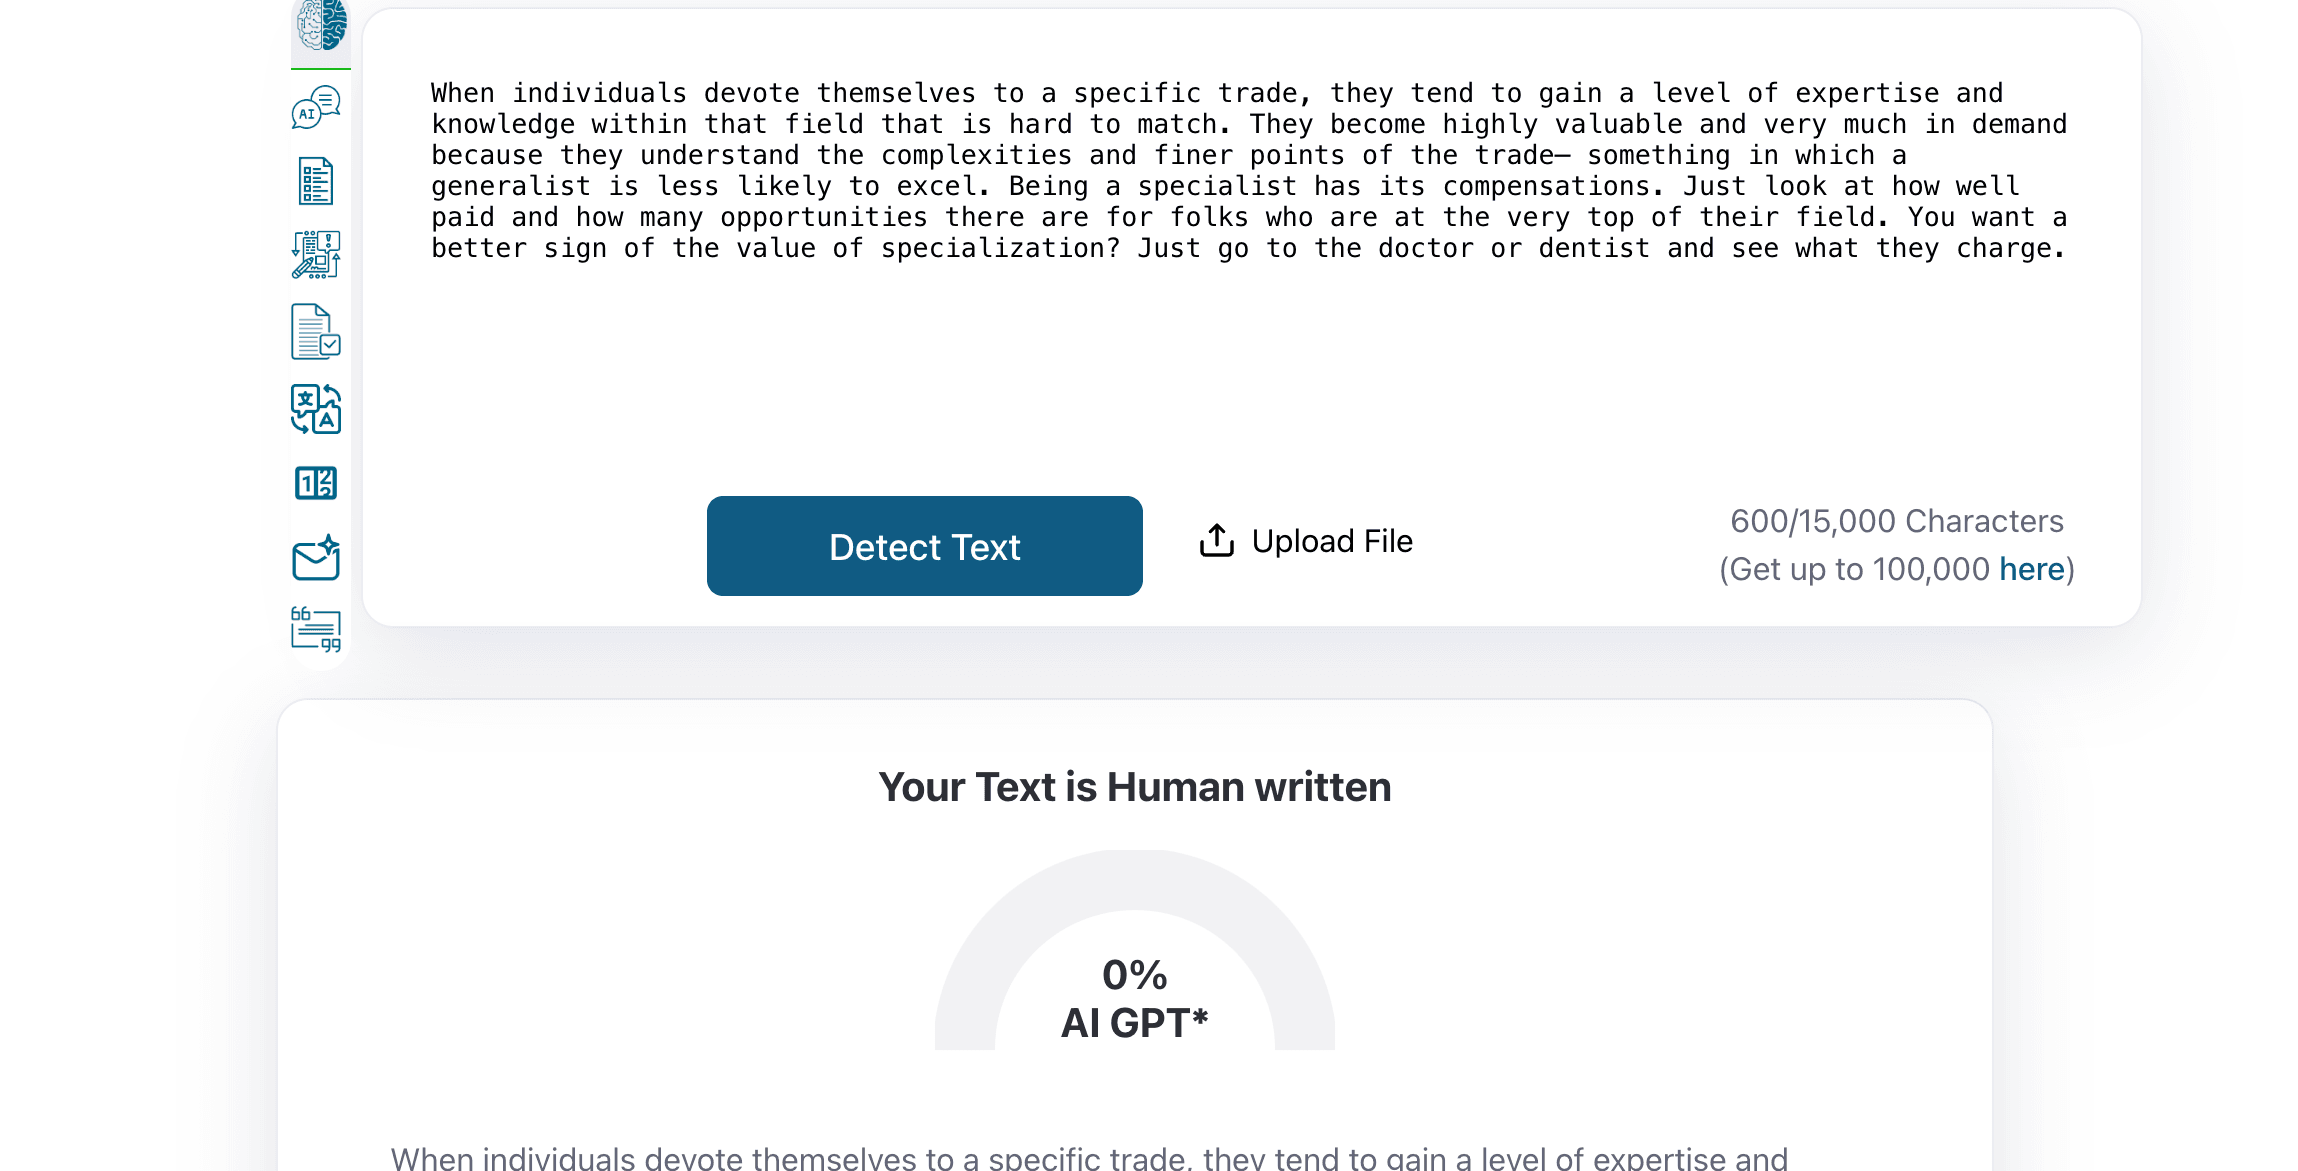This screenshot has width=2298, height=1171.
Task: Choose Upload File option
Action: tap(1306, 541)
